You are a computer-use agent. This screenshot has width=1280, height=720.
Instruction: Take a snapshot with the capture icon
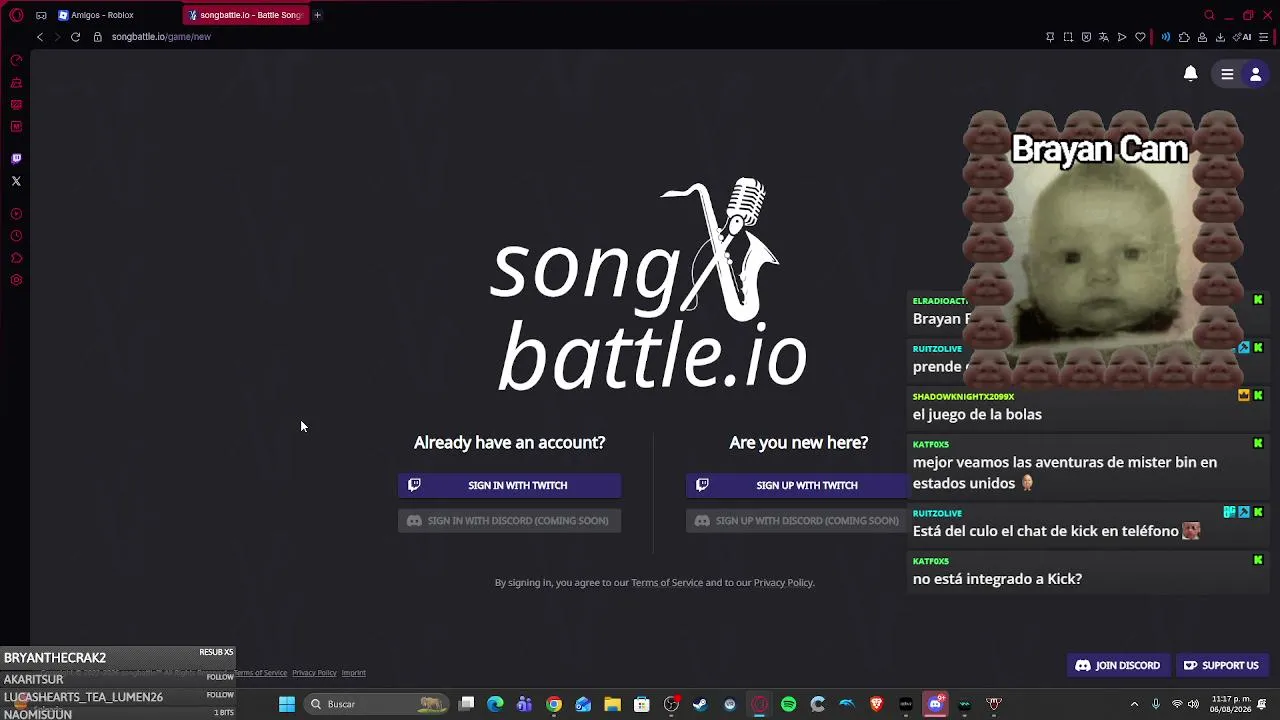(x=1068, y=37)
